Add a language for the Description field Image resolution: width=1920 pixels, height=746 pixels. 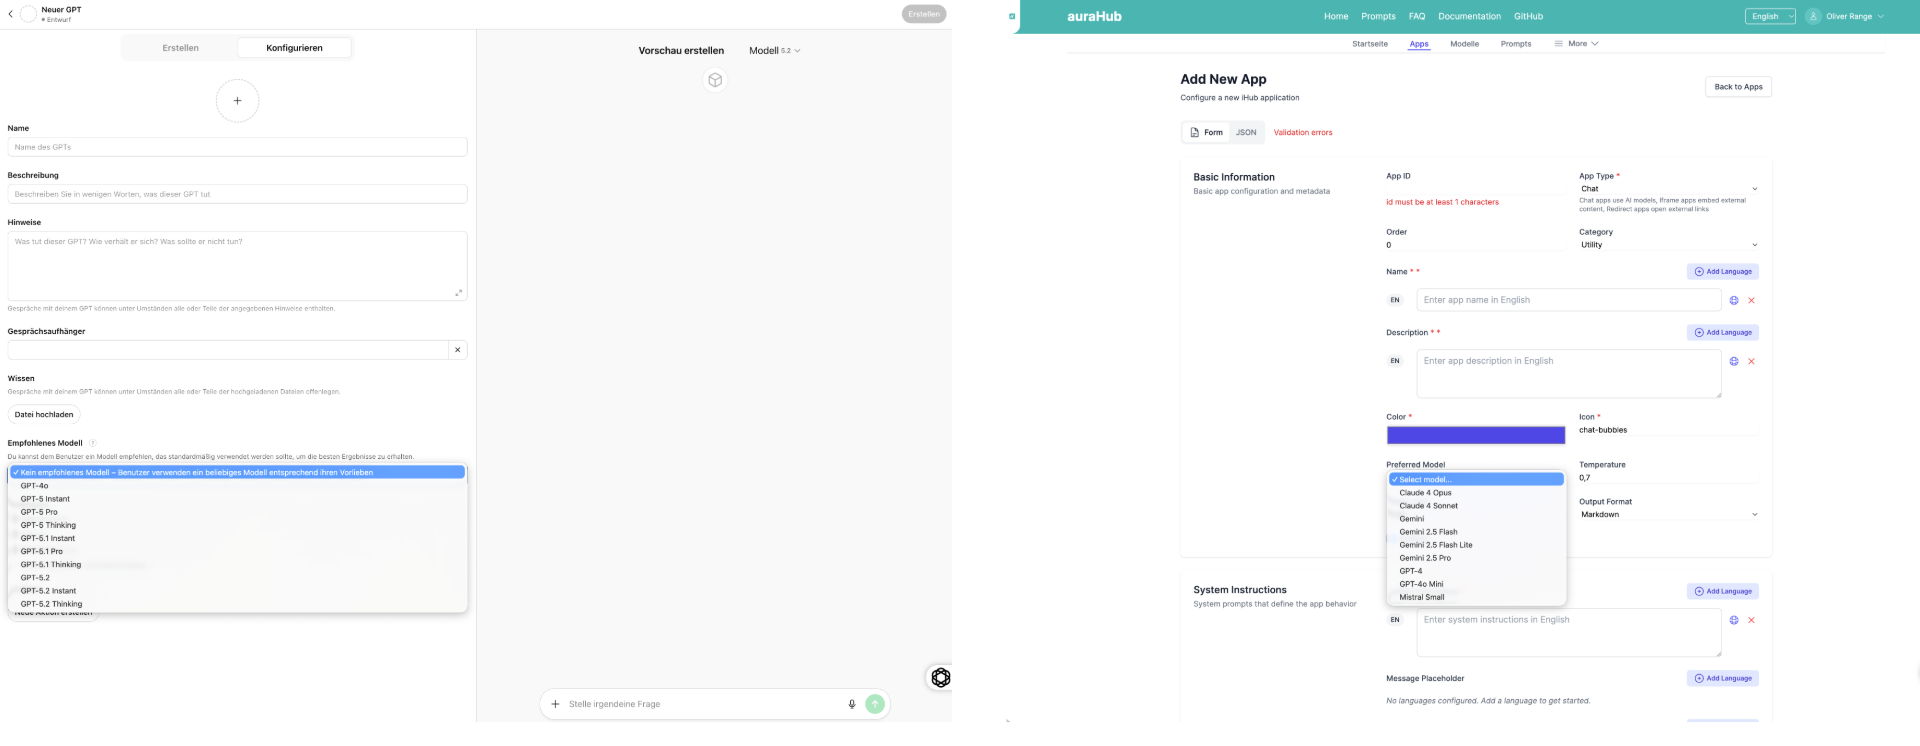1722,333
